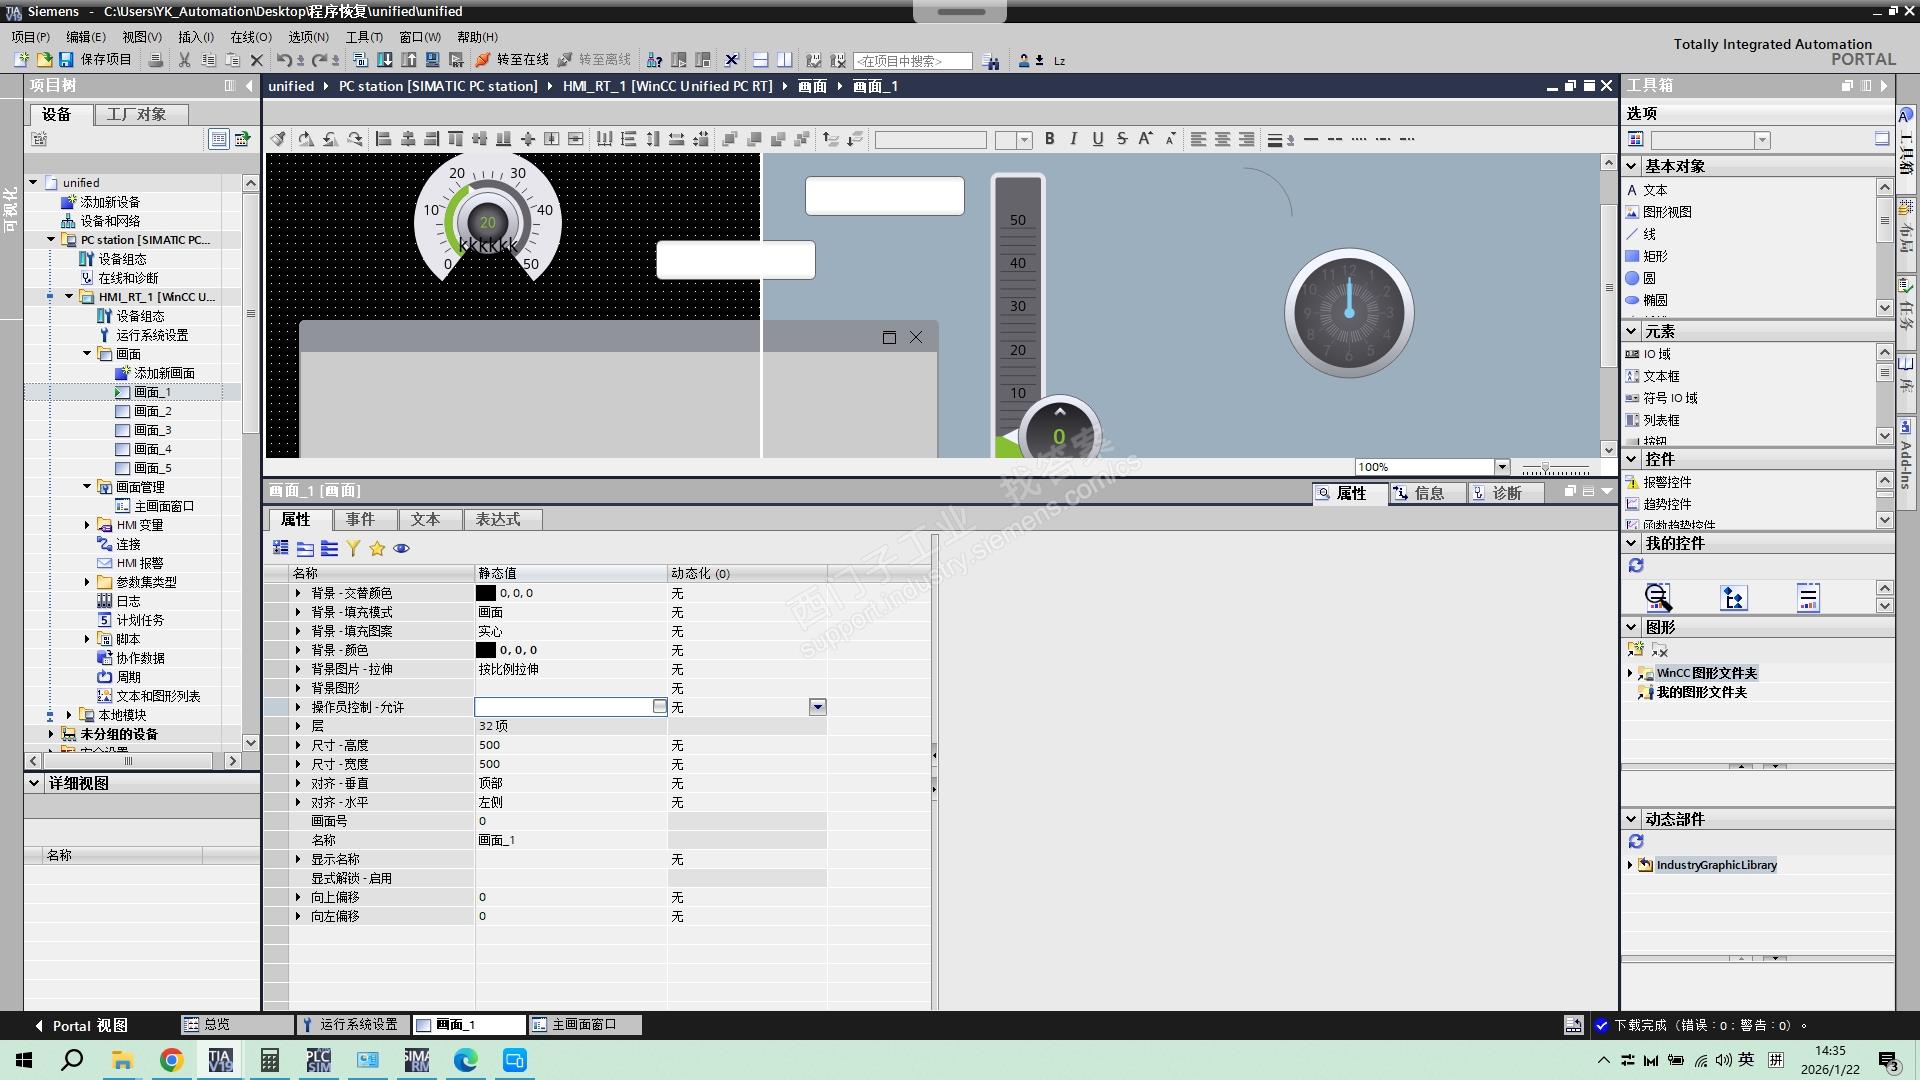Screen dimensions: 1920x1080
Task: Click the save project disk icon
Action: click(66, 60)
